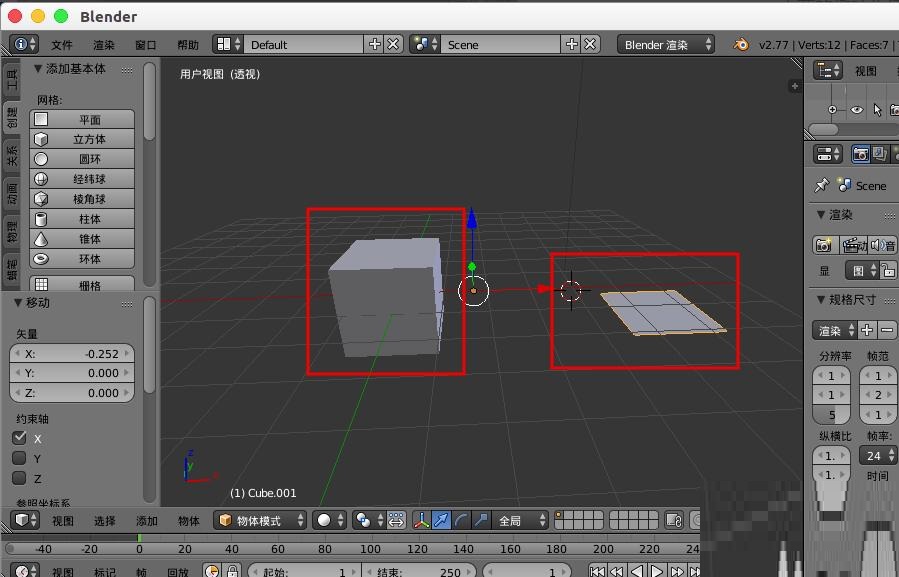Image resolution: width=899 pixels, height=577 pixels.
Task: Collapse the 添加基本体 panel
Action: [38, 69]
